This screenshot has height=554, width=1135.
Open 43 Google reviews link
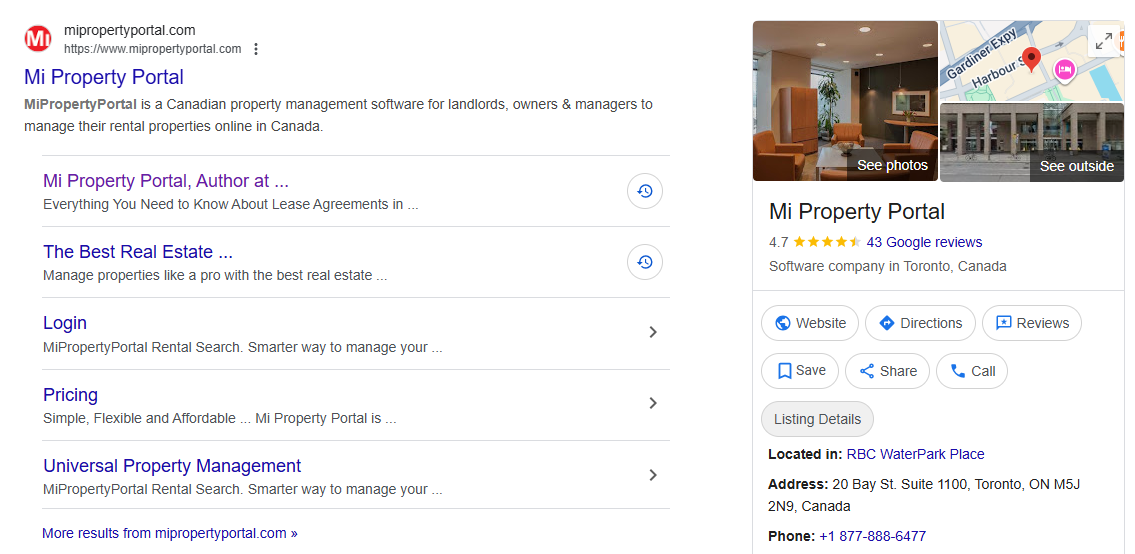(x=924, y=242)
